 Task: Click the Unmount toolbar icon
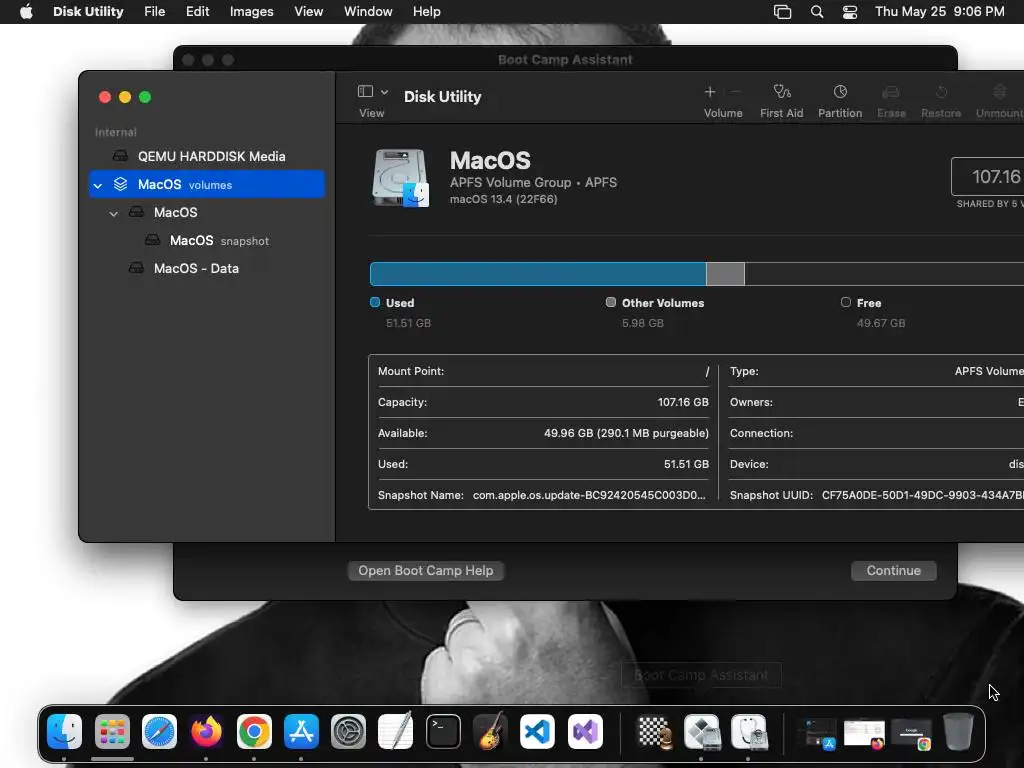[x=1000, y=92]
